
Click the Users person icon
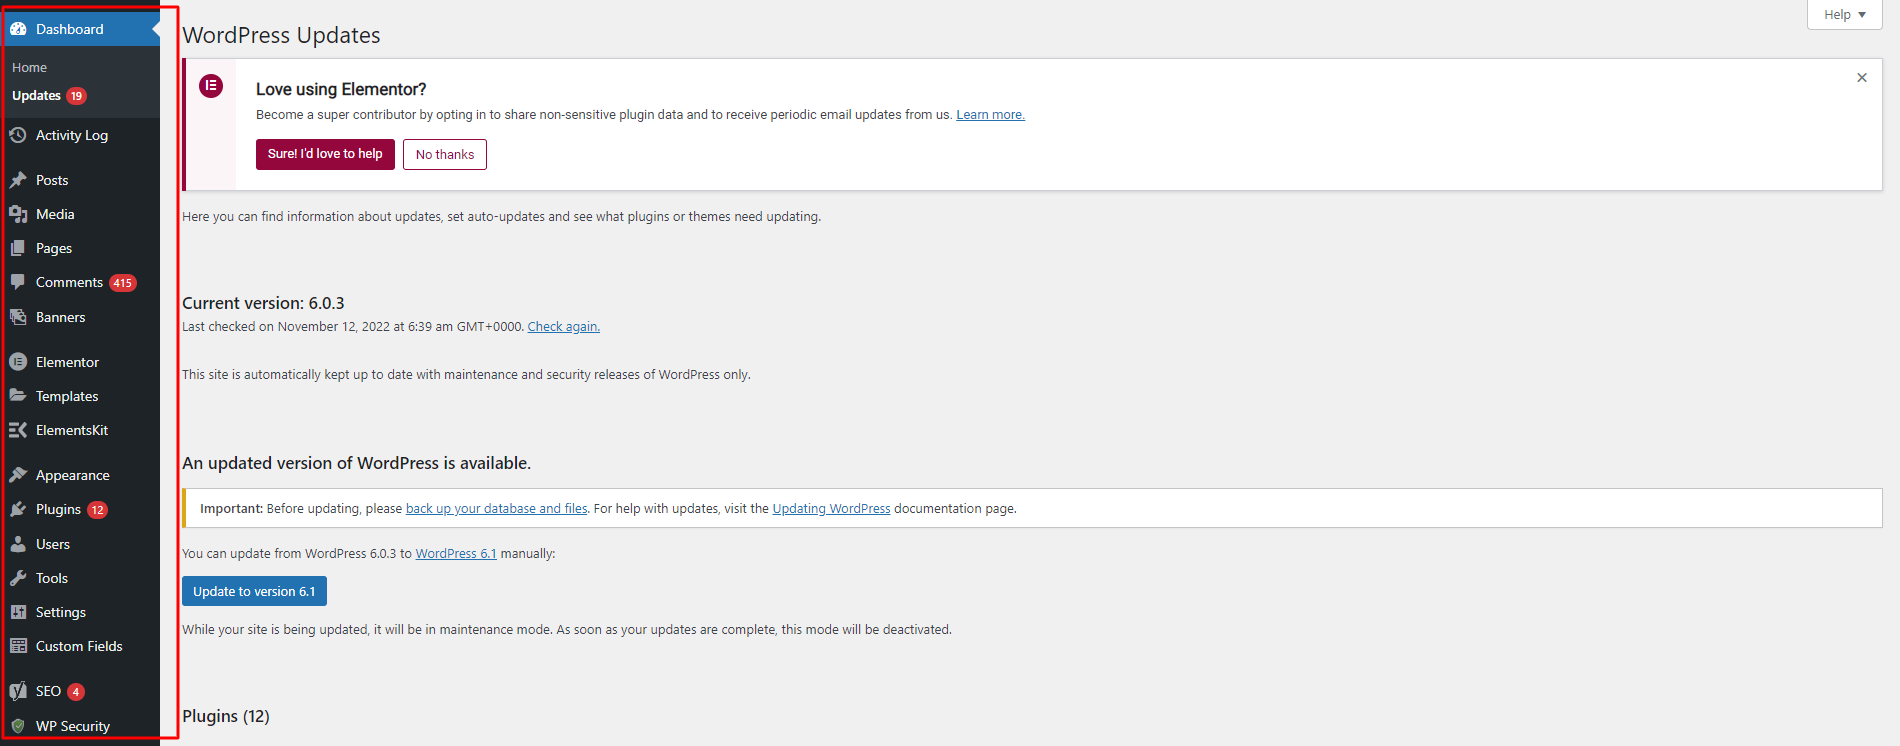[18, 544]
